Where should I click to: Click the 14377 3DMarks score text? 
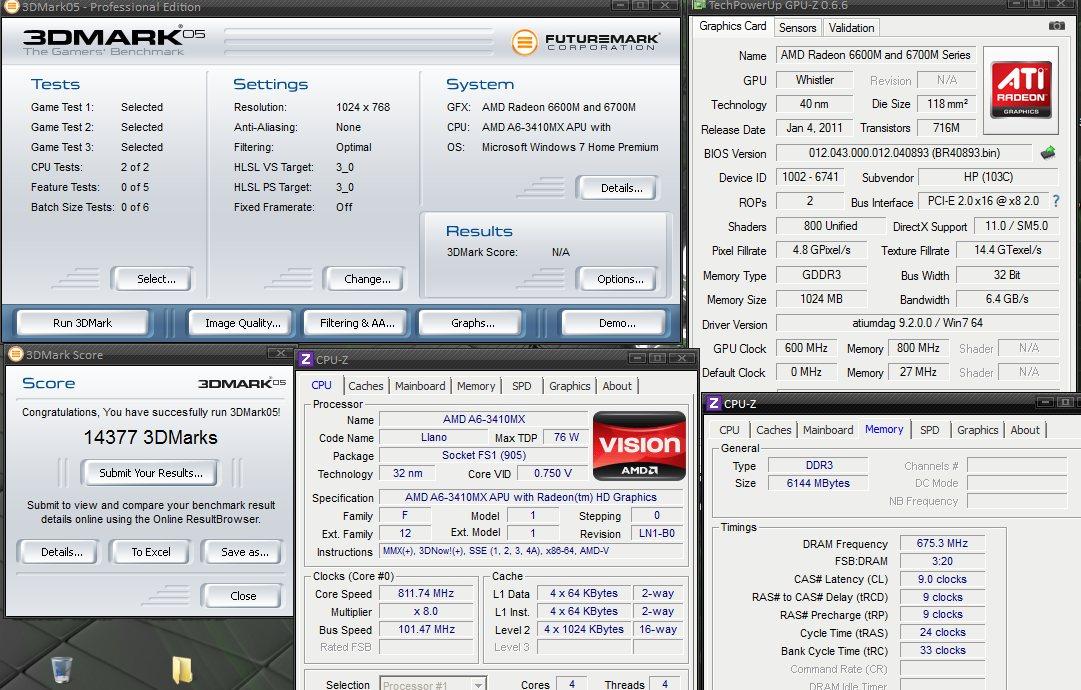150,438
